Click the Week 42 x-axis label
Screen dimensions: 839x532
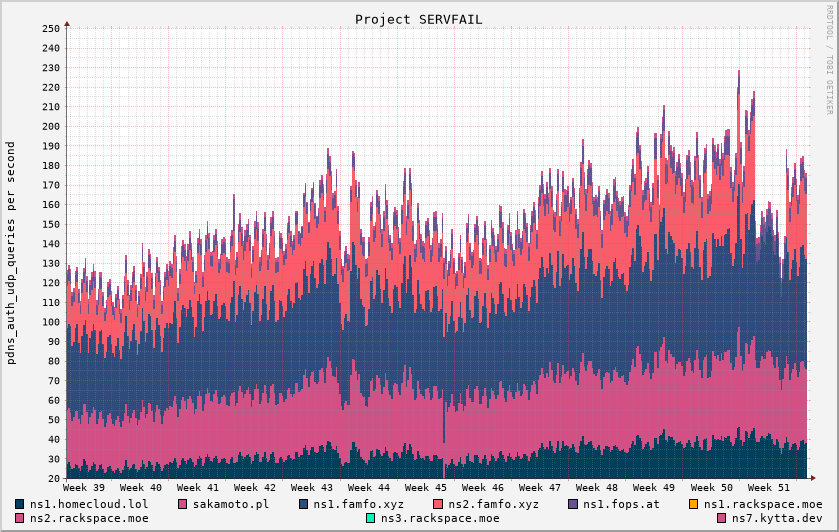click(x=255, y=487)
